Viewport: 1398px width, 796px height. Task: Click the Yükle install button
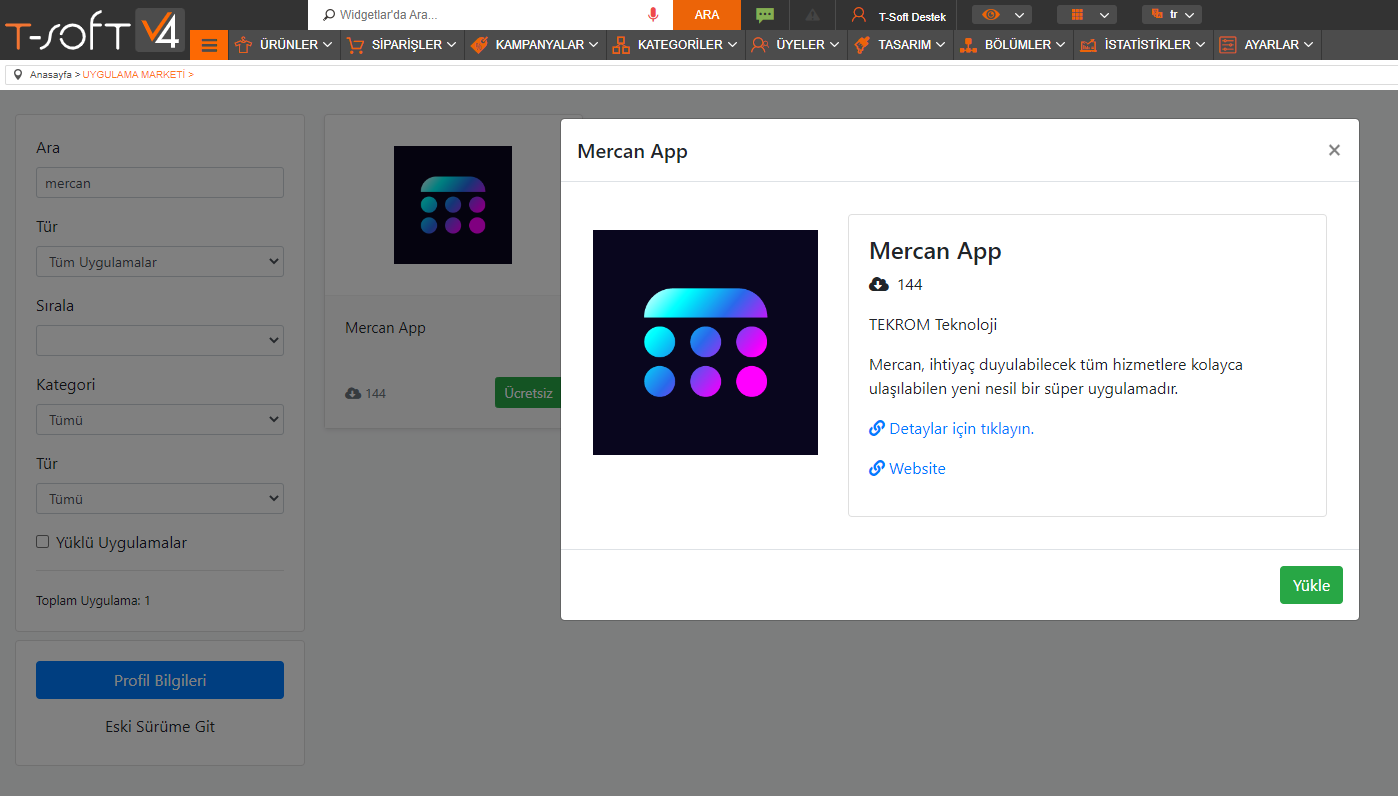point(1311,585)
